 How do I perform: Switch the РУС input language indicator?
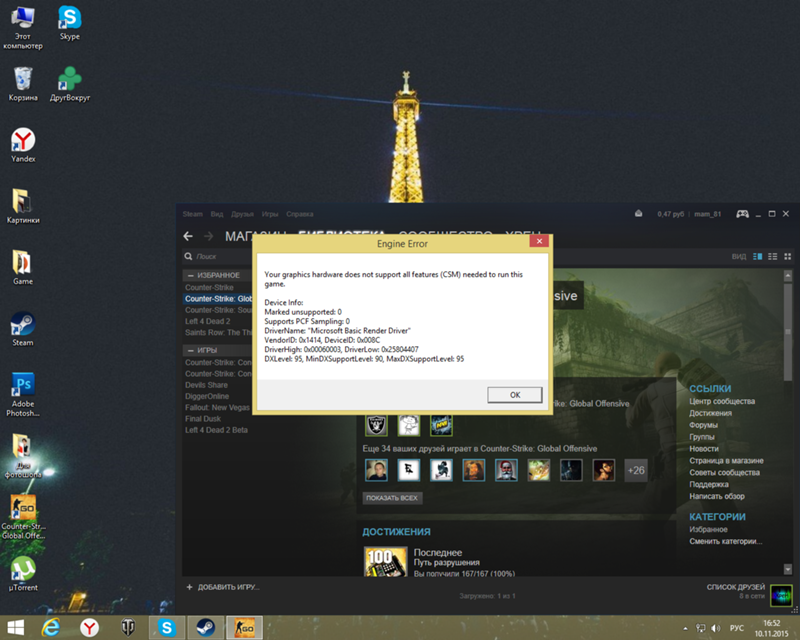tap(736, 628)
